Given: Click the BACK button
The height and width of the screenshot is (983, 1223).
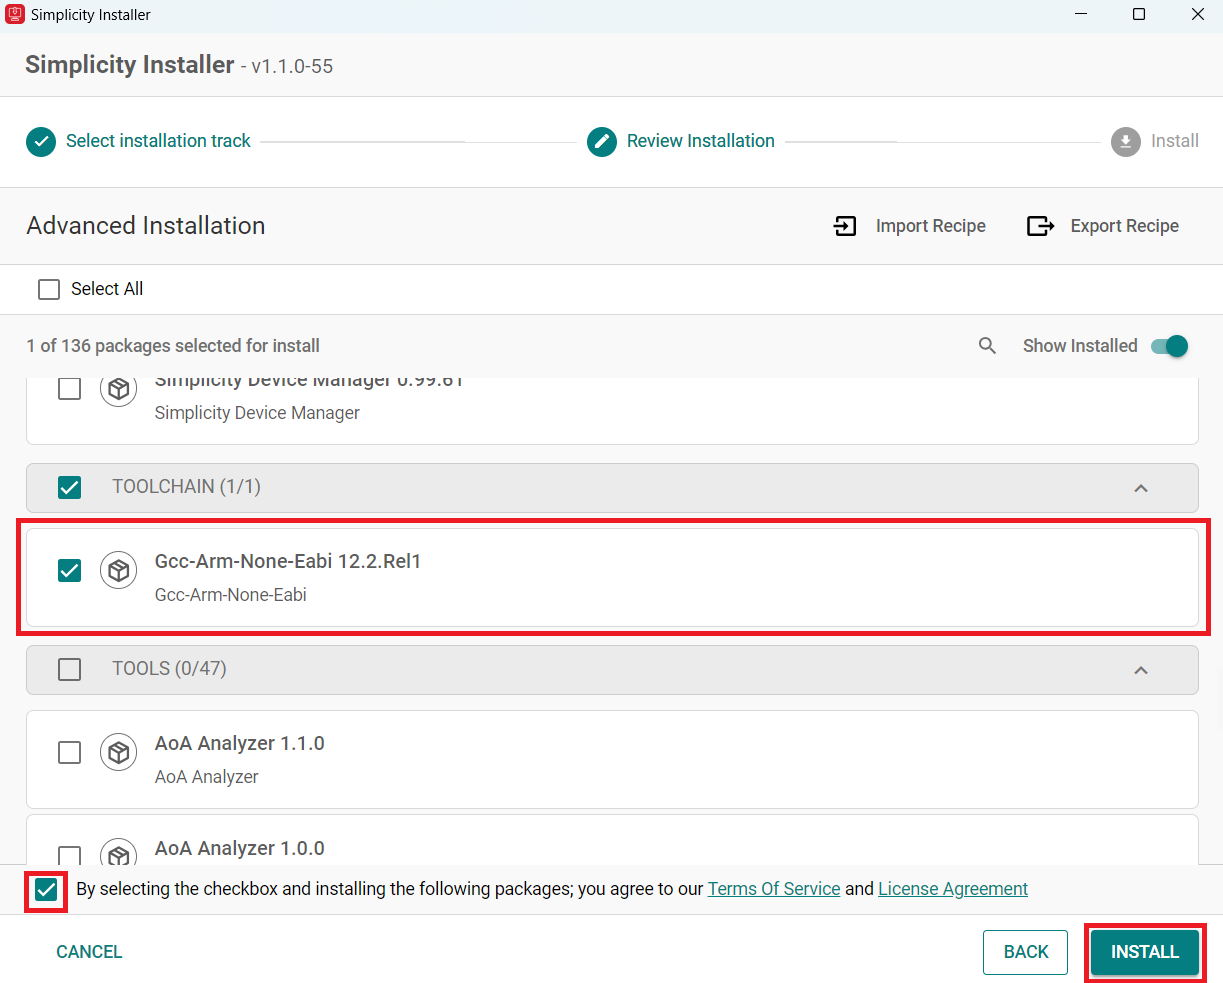Looking at the screenshot, I should [x=1025, y=952].
